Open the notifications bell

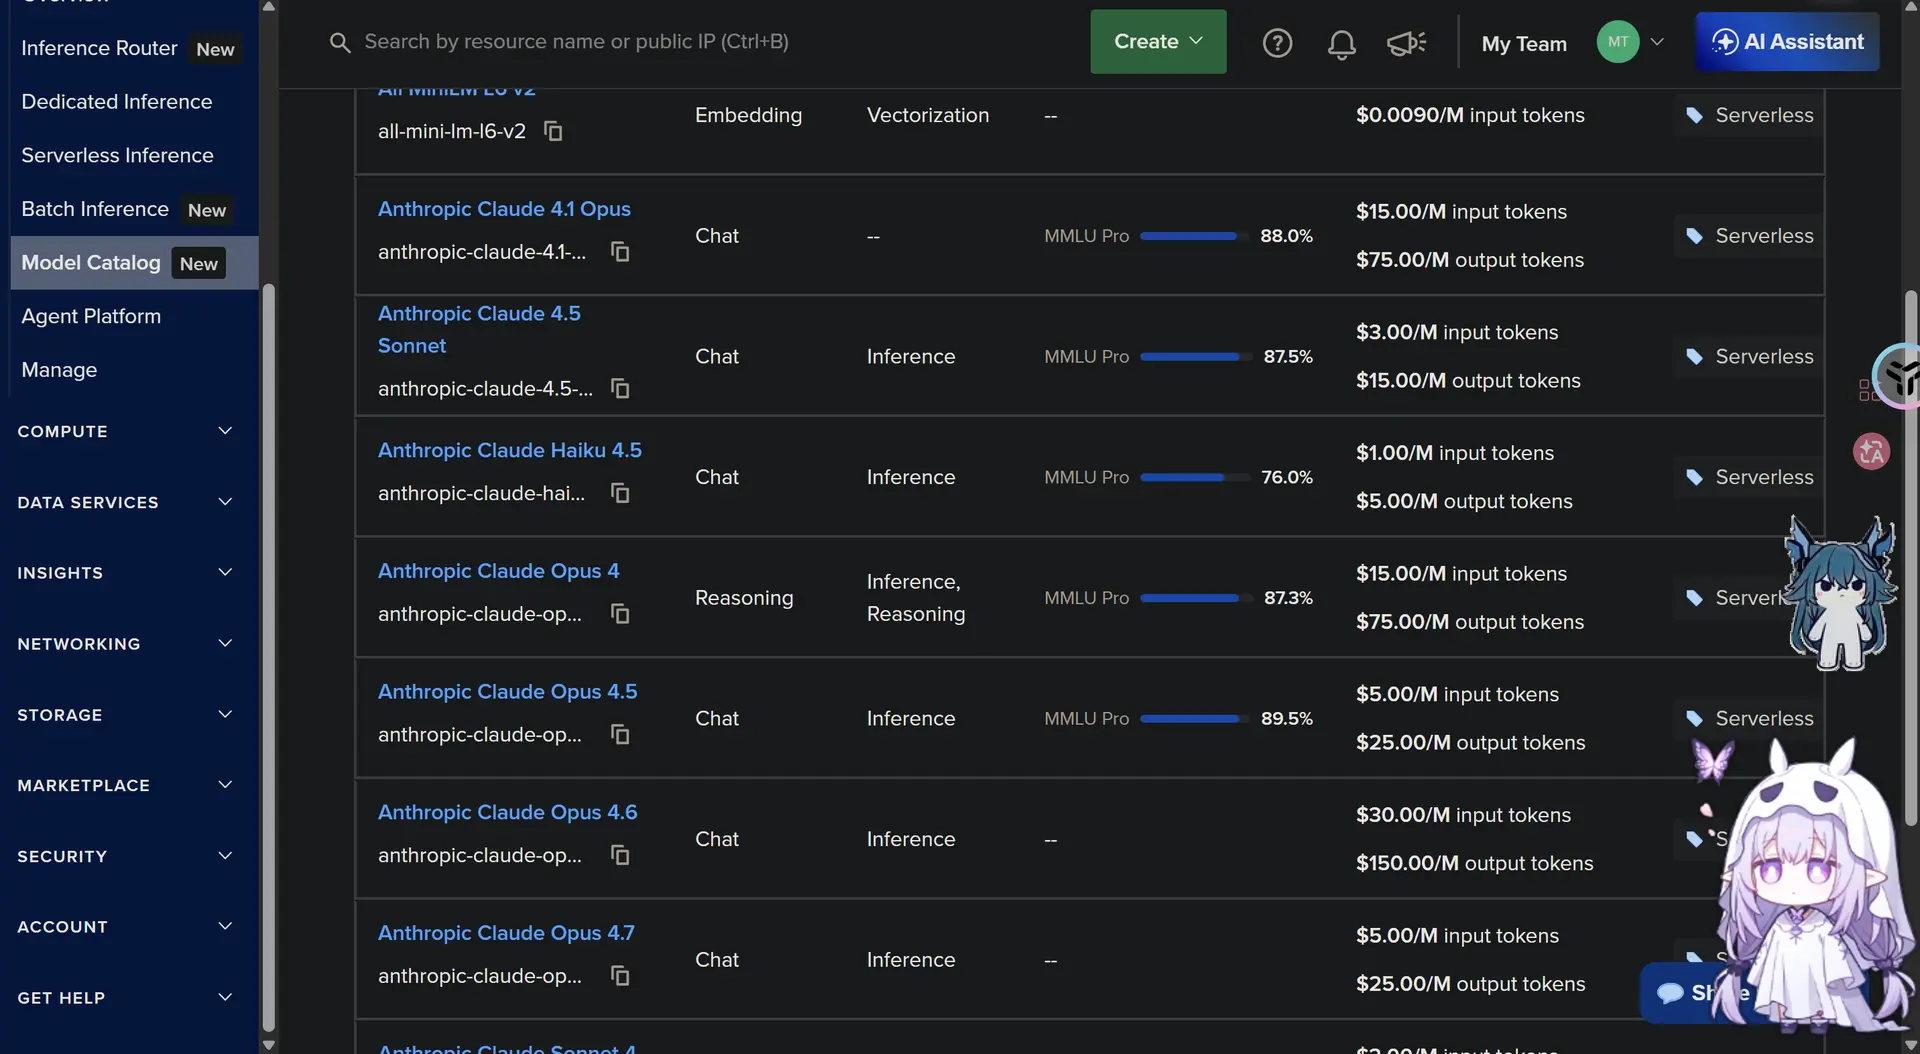pyautogui.click(x=1341, y=43)
